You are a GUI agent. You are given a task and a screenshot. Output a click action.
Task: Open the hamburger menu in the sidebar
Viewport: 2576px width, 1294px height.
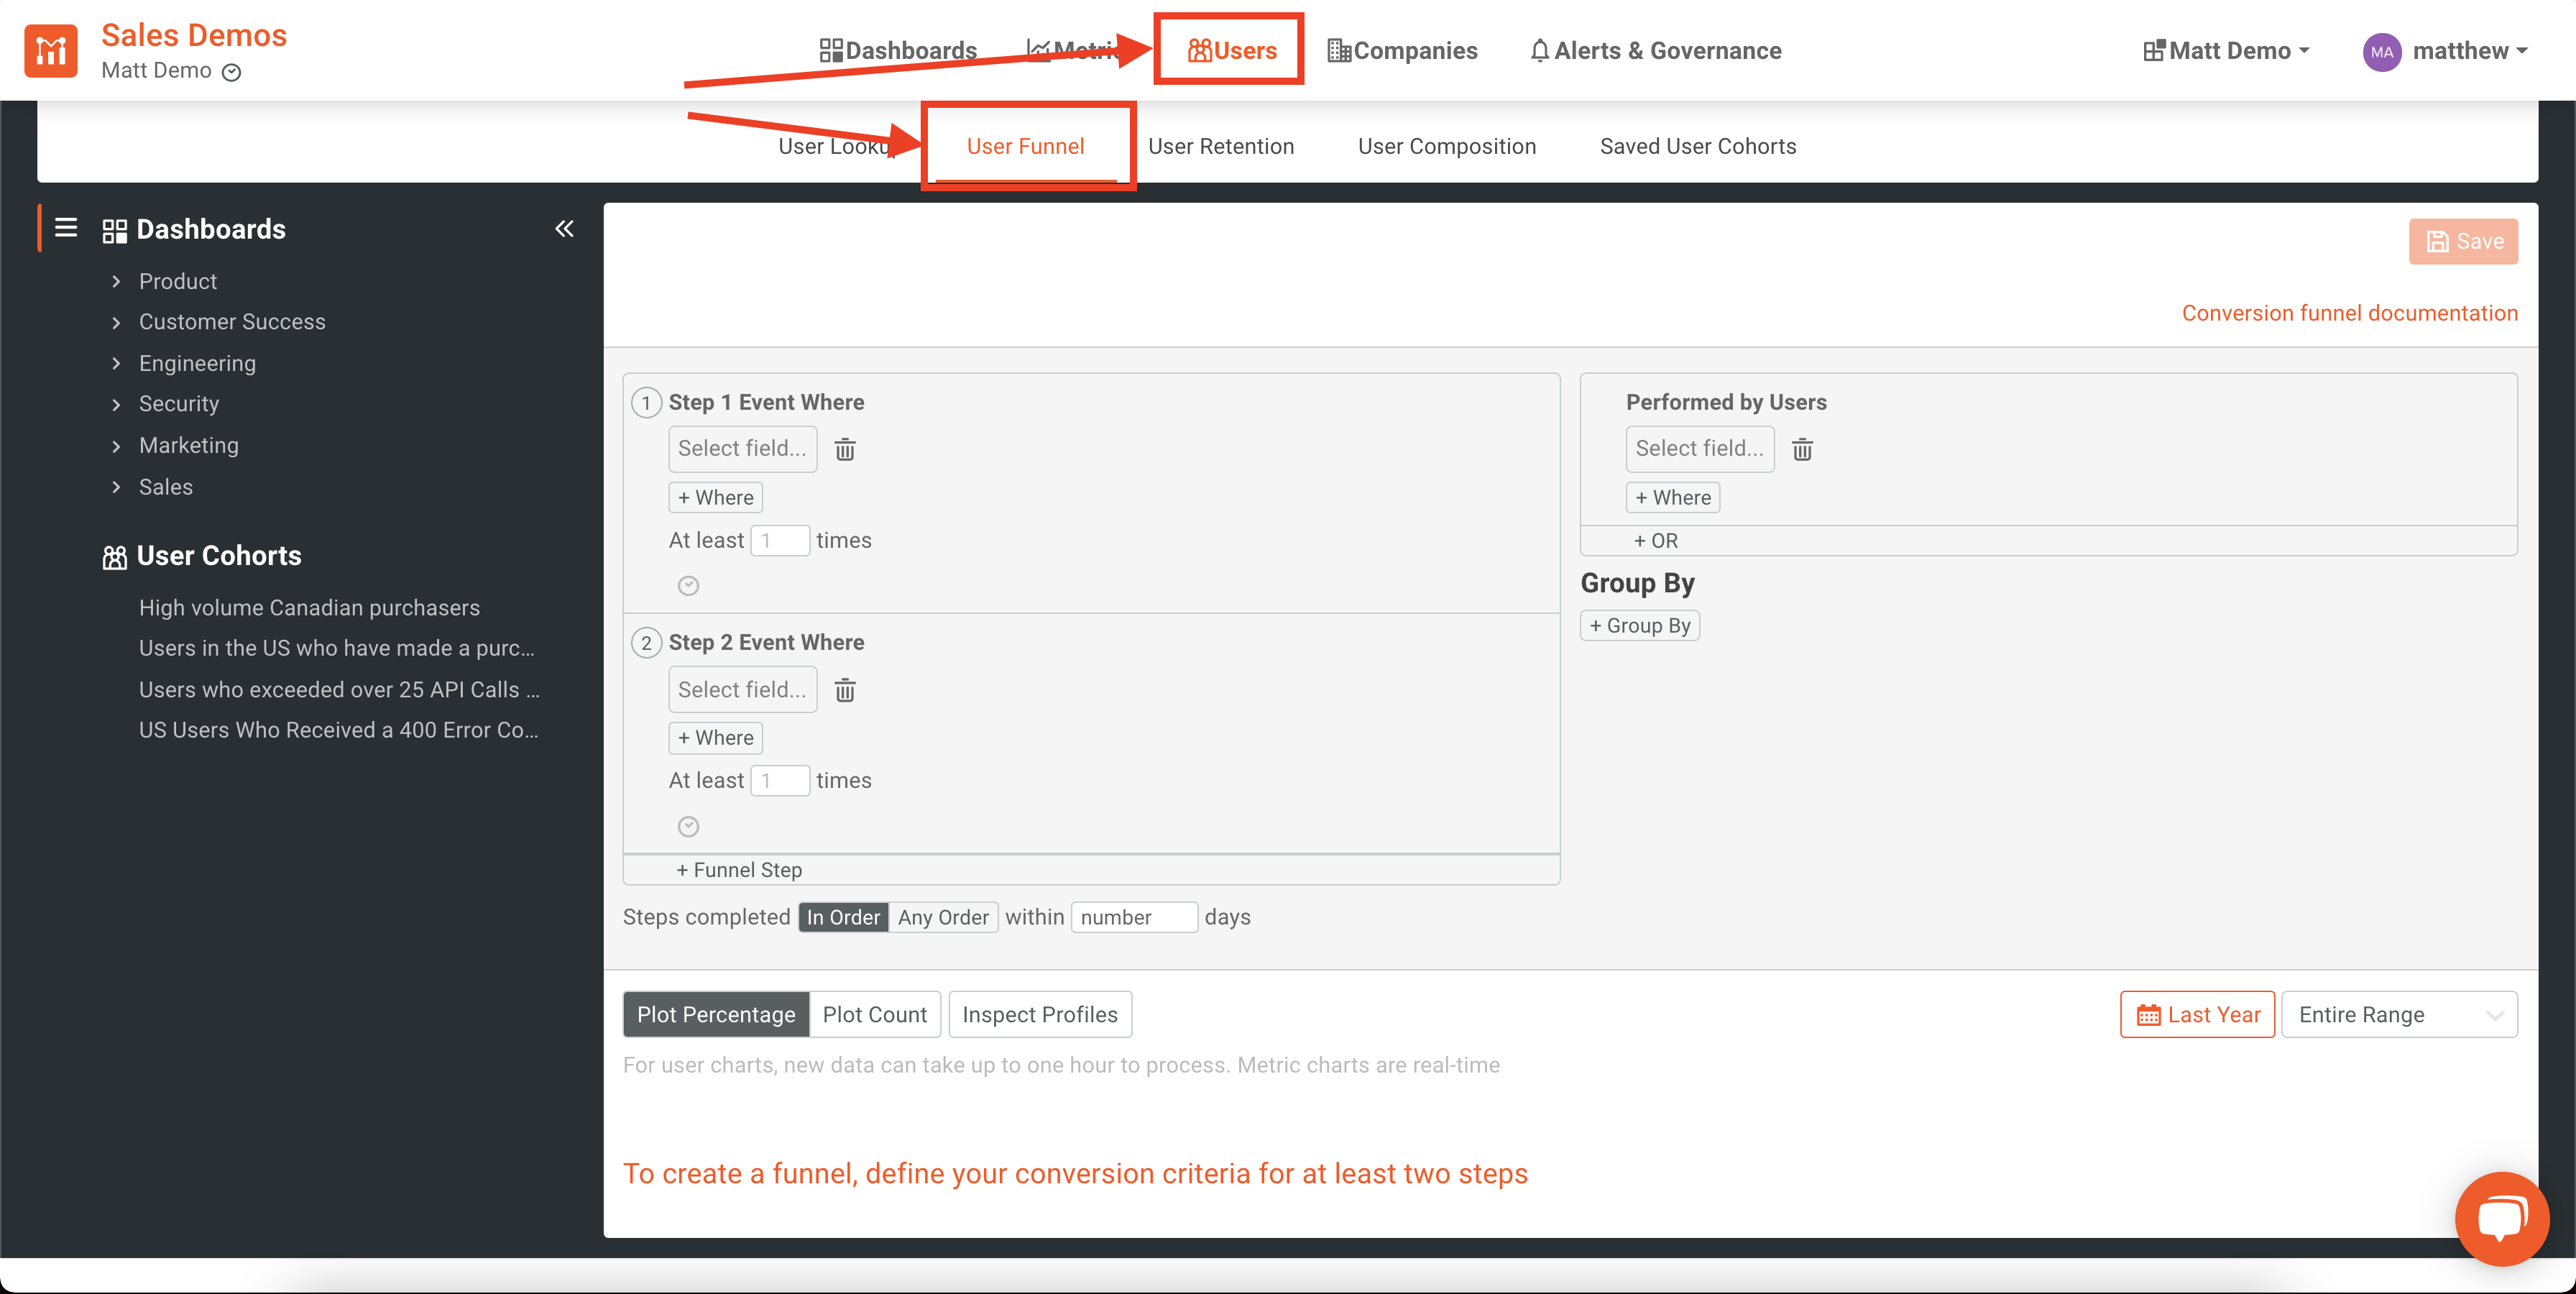point(66,228)
